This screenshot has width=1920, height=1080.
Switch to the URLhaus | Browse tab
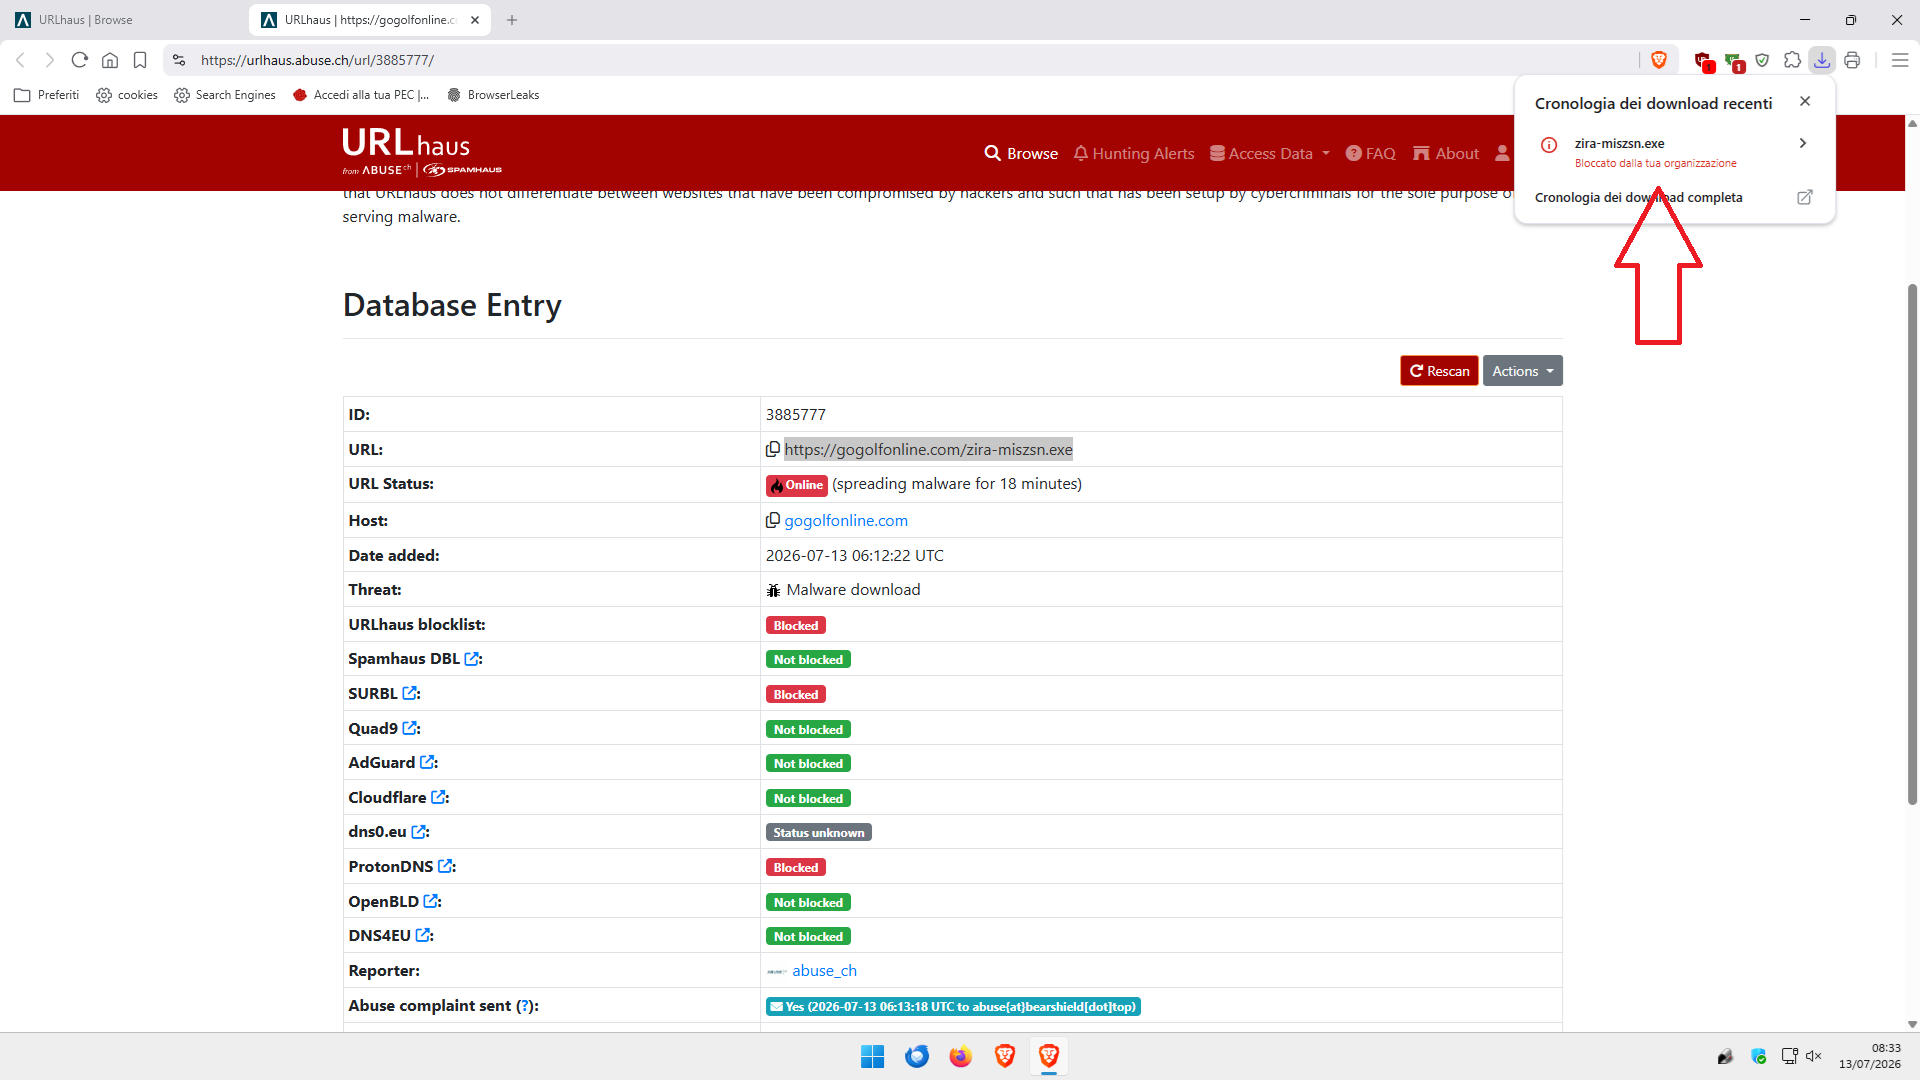tap(120, 20)
